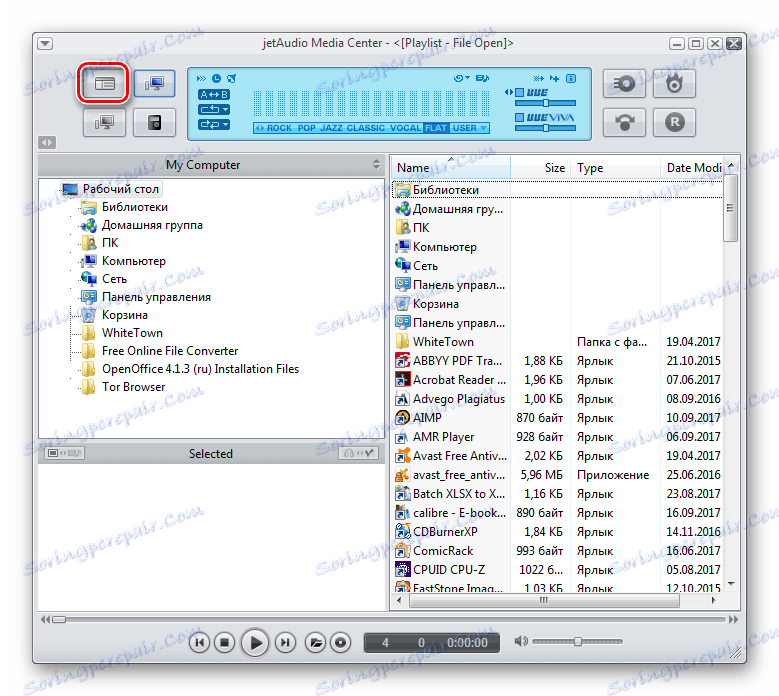Image resolution: width=779 pixels, height=696 pixels.
Task: Select the JAZZ equalizer preset
Action: click(x=331, y=128)
